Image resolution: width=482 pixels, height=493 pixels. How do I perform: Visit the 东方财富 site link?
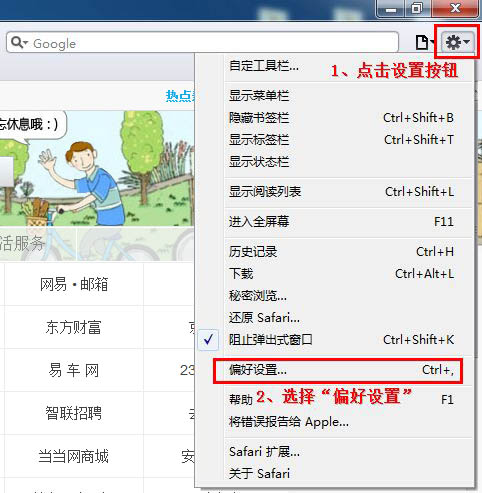click(x=73, y=327)
